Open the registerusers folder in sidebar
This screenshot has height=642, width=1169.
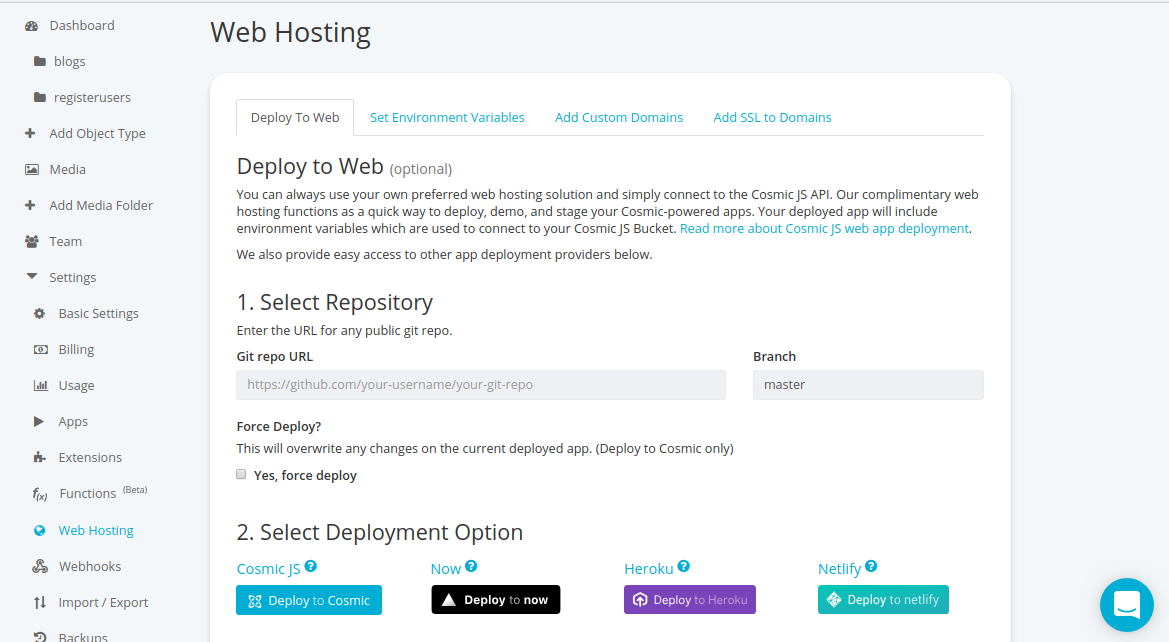92,97
